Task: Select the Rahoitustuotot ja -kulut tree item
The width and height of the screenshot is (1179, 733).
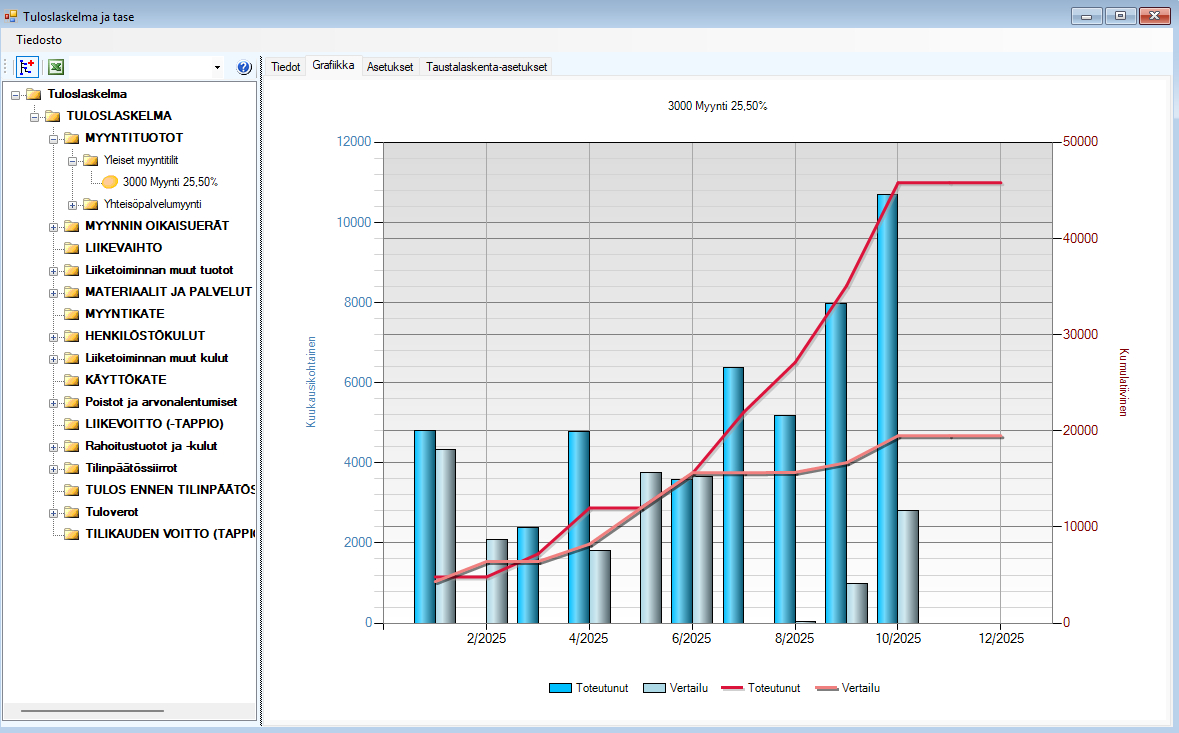Action: tap(151, 446)
